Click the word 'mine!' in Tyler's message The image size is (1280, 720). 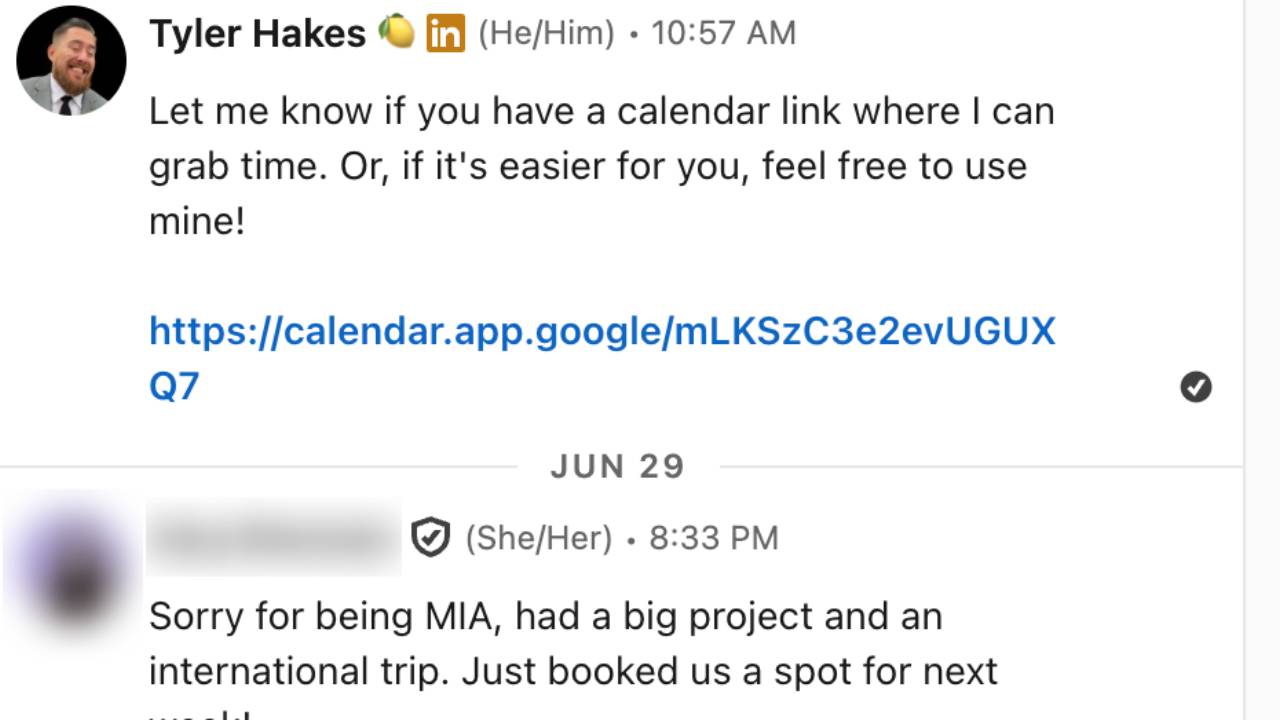[x=197, y=221]
